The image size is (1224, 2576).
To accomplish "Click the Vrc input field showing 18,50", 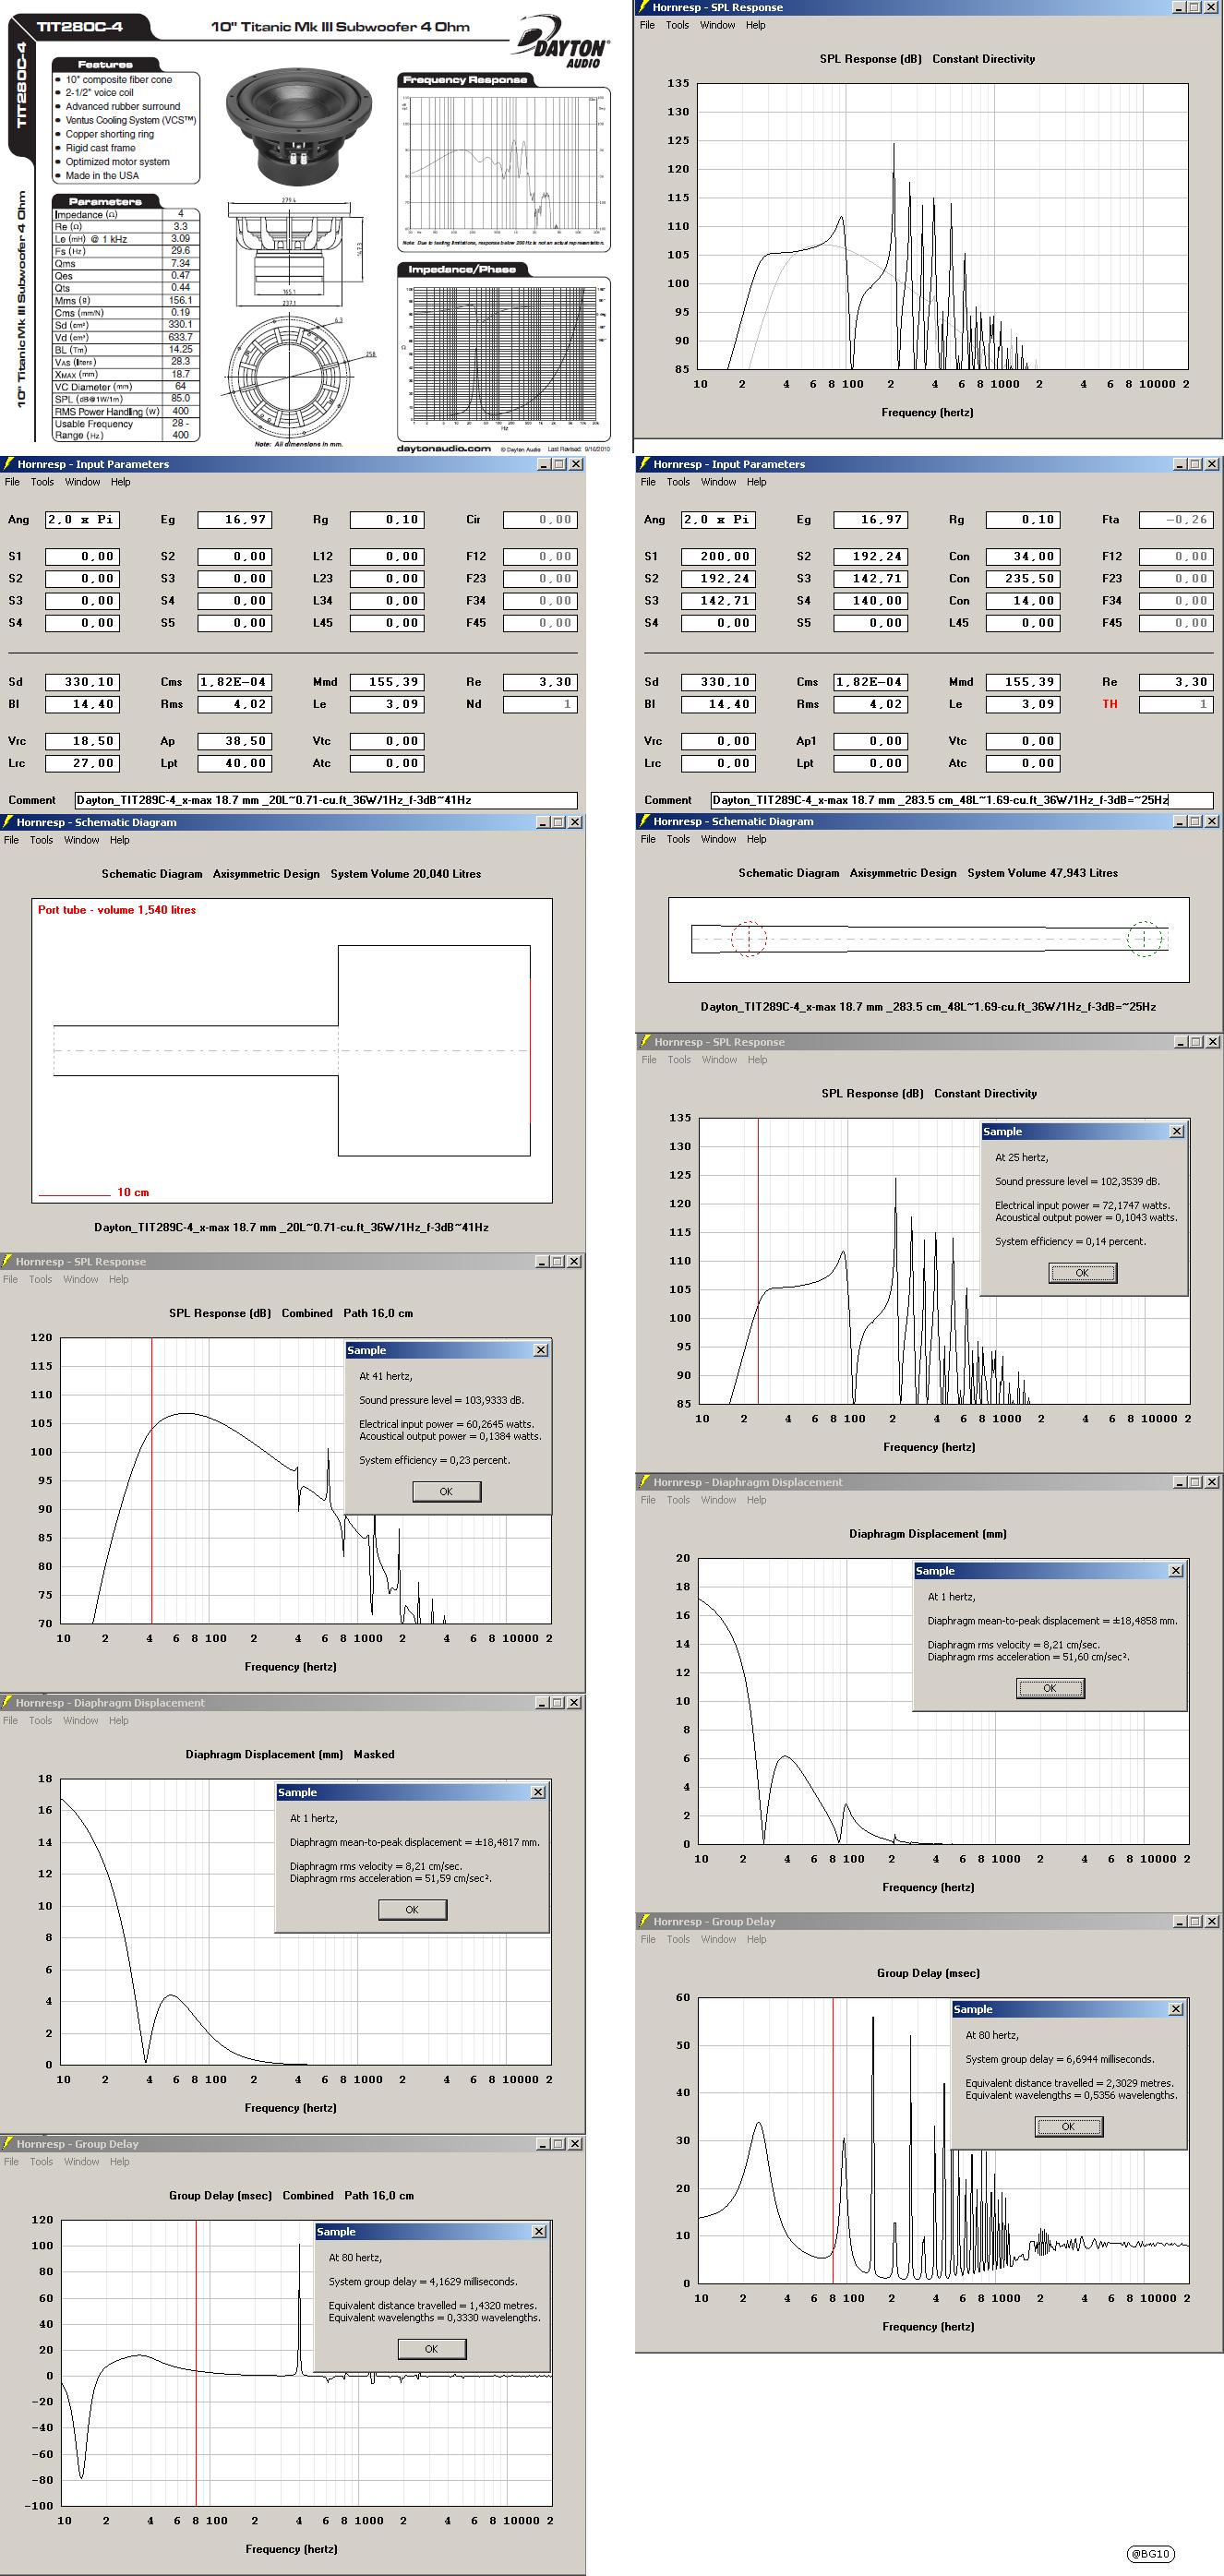I will pyautogui.click(x=83, y=741).
